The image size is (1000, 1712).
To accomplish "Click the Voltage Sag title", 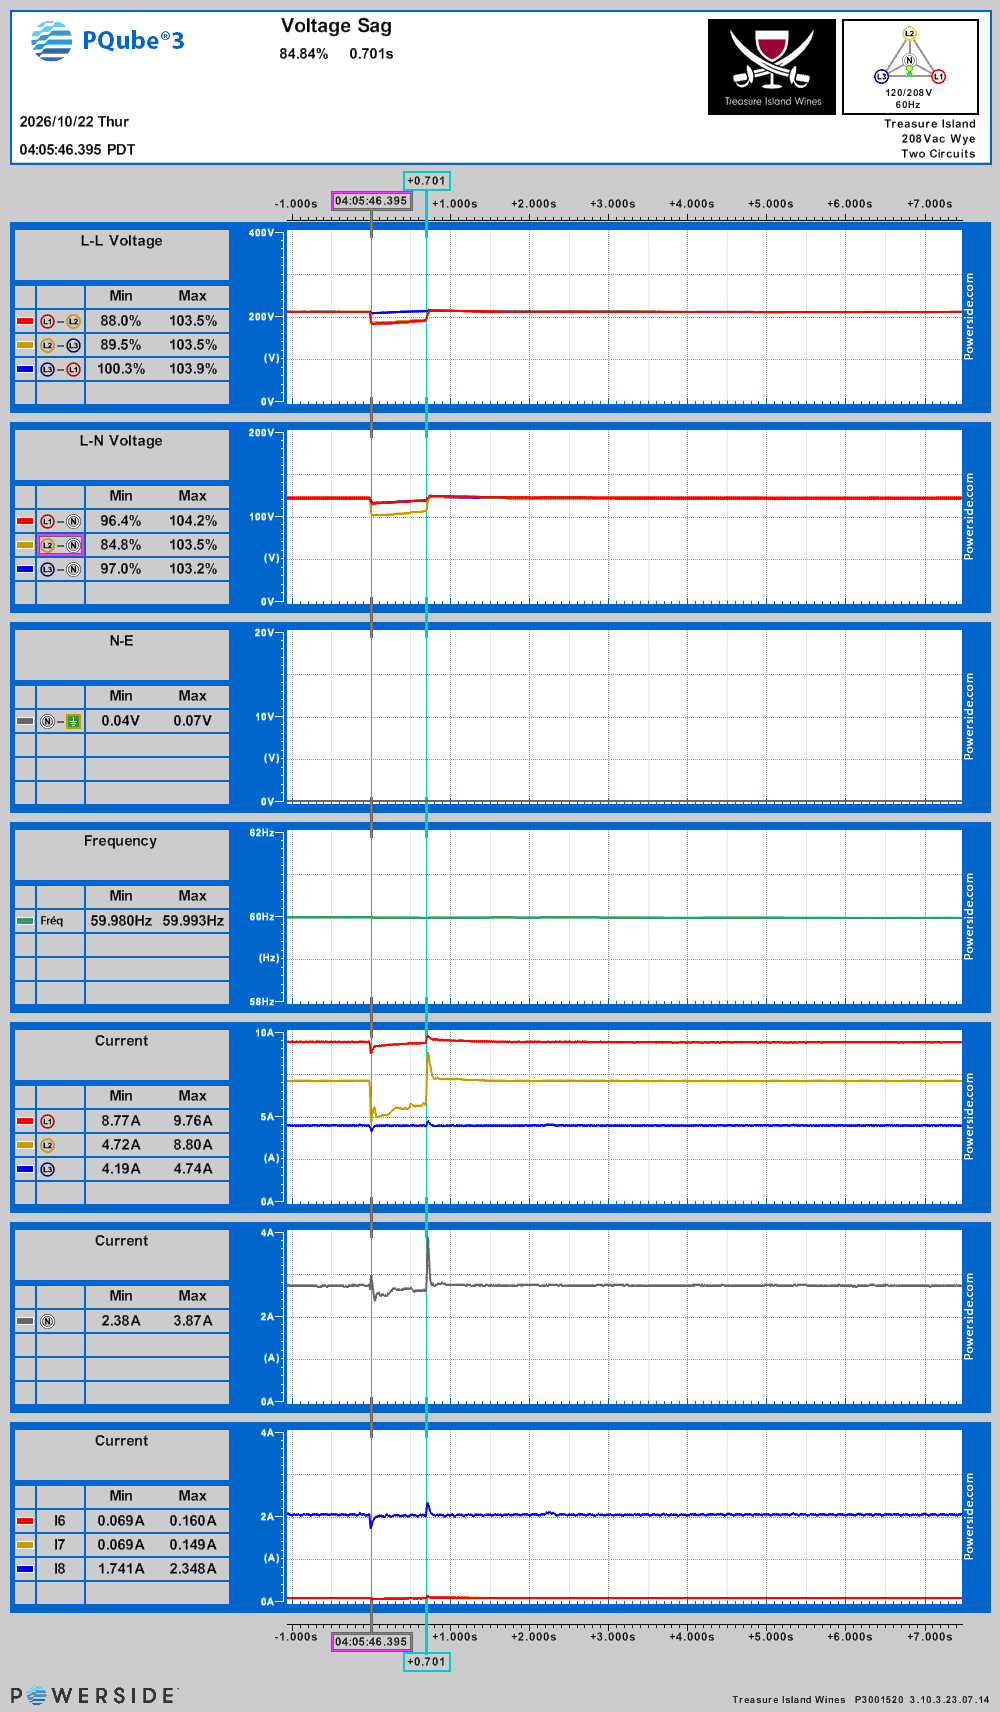I will [336, 27].
